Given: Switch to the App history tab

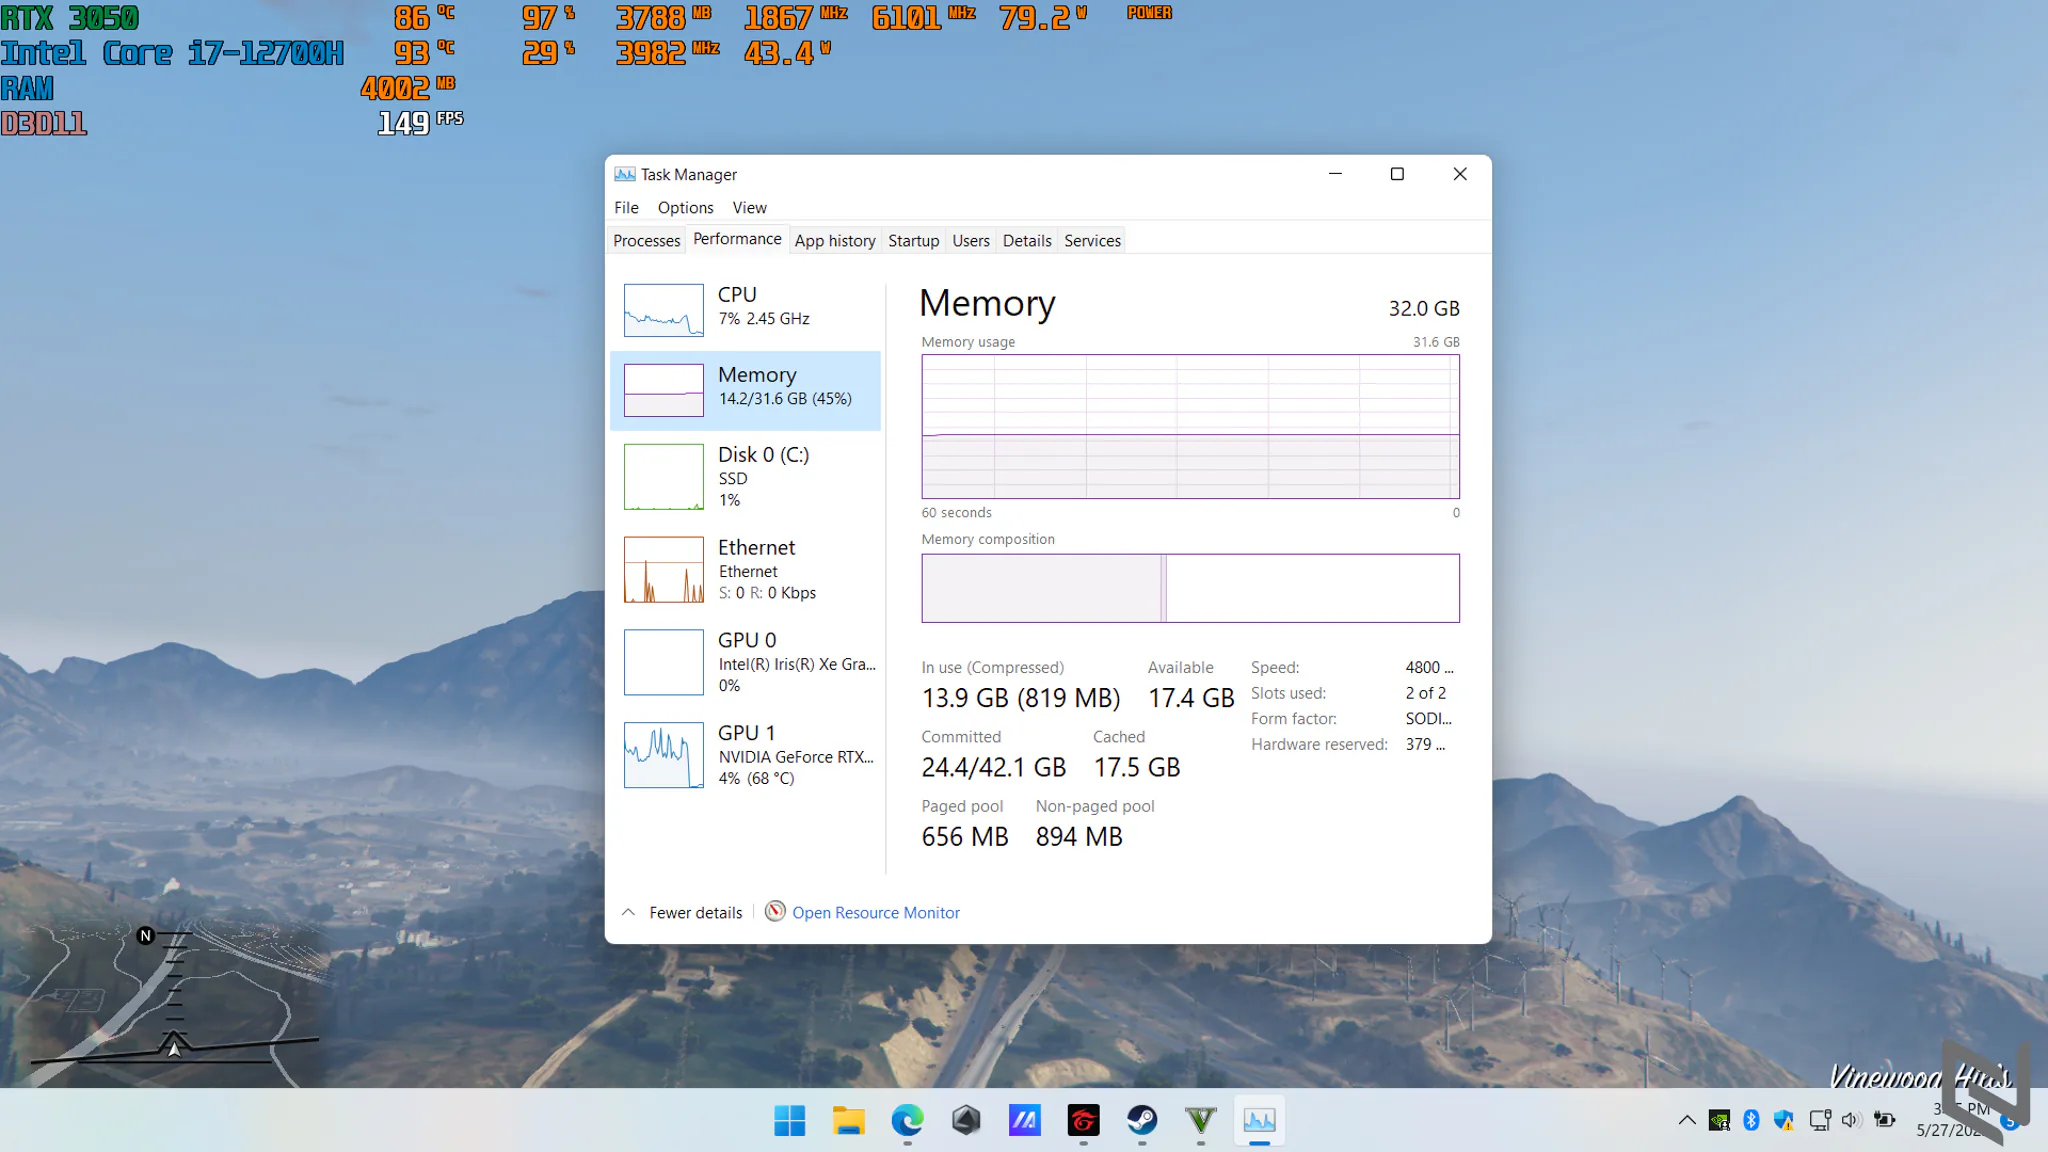Looking at the screenshot, I should pyautogui.click(x=835, y=240).
